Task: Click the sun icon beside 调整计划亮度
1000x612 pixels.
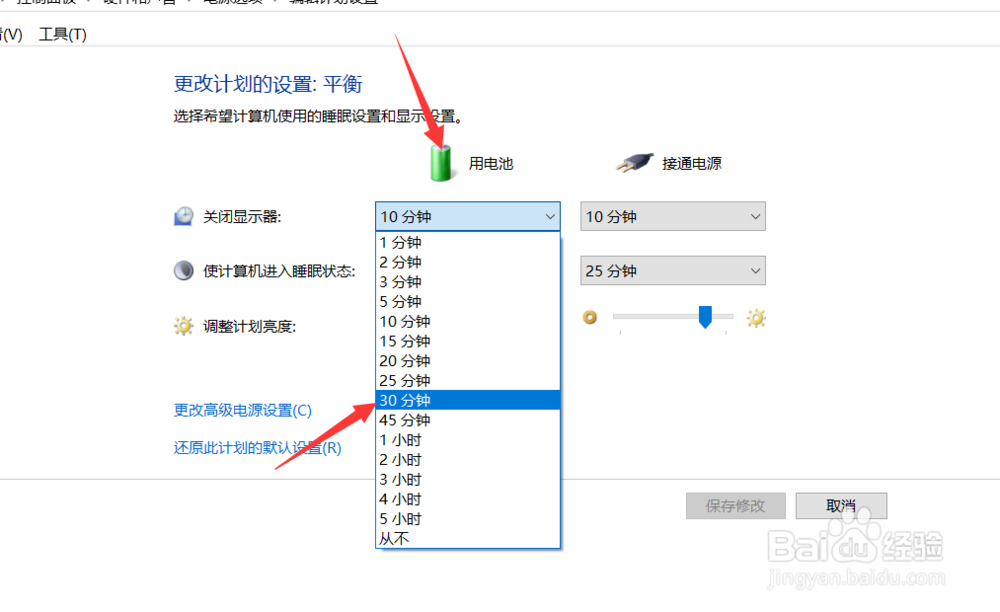Action: click(184, 325)
